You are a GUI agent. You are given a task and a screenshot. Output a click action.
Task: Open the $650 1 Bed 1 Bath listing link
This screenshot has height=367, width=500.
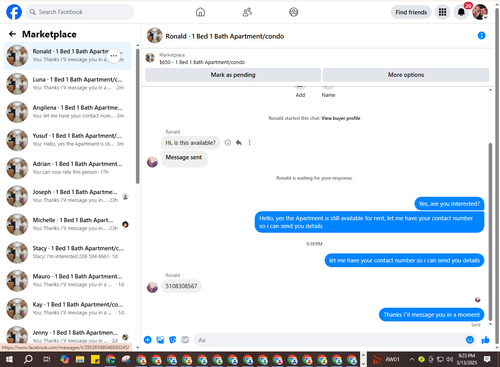202,62
